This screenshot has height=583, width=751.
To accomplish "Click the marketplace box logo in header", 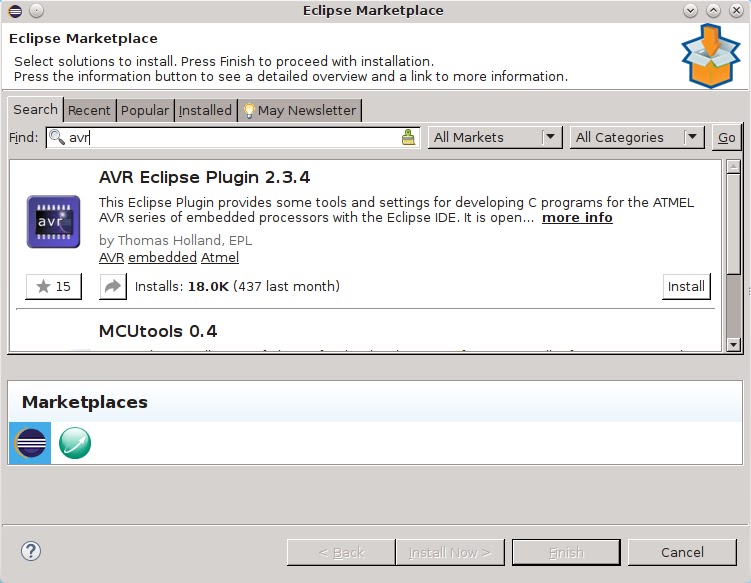I will click(711, 57).
